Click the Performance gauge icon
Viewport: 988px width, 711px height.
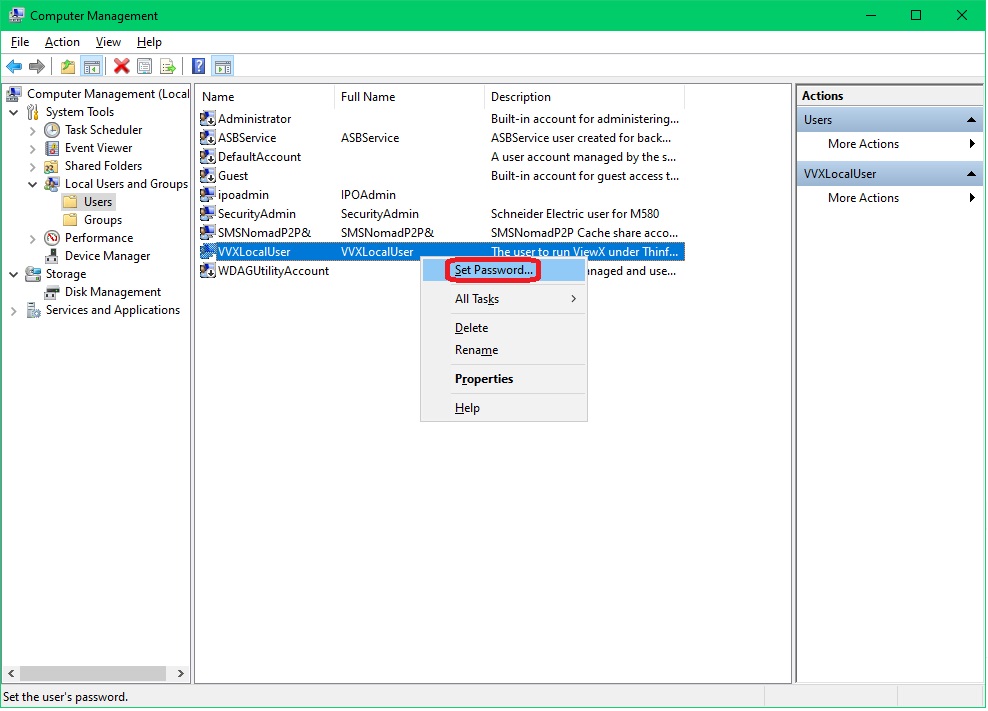[52, 238]
